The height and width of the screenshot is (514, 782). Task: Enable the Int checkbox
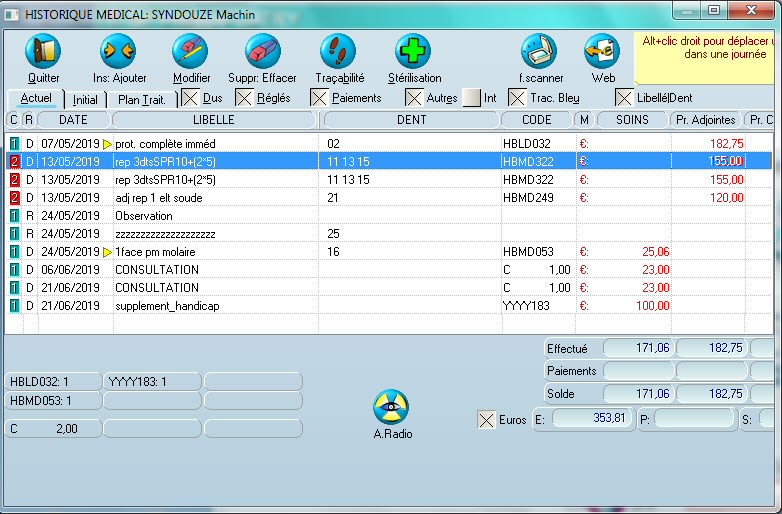pyautogui.click(x=471, y=98)
